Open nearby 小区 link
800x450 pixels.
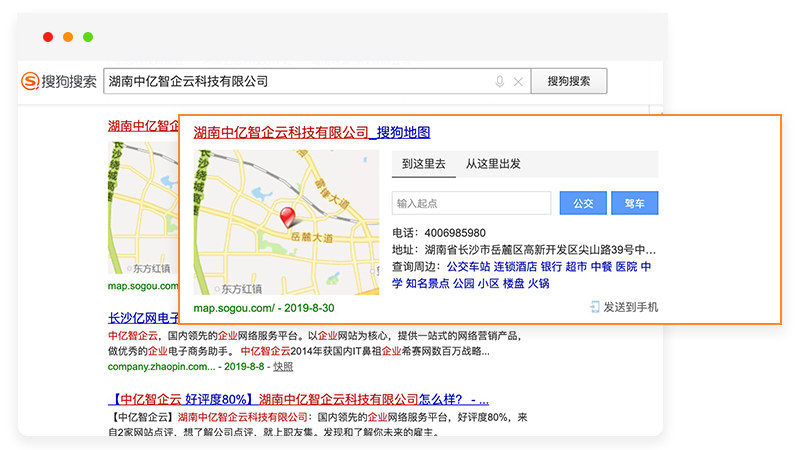488,284
